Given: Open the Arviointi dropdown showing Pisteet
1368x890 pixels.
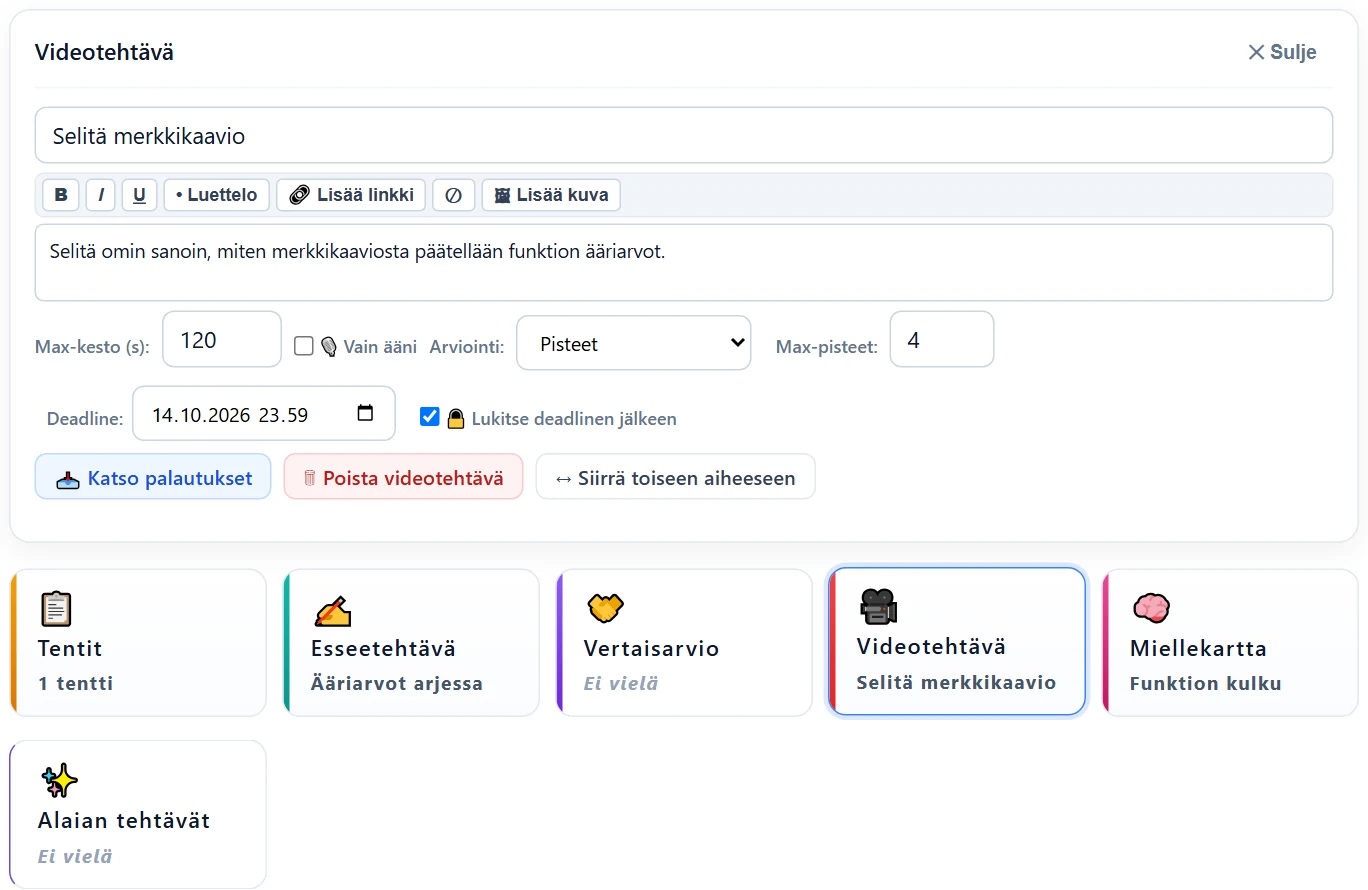Looking at the screenshot, I should click(634, 343).
